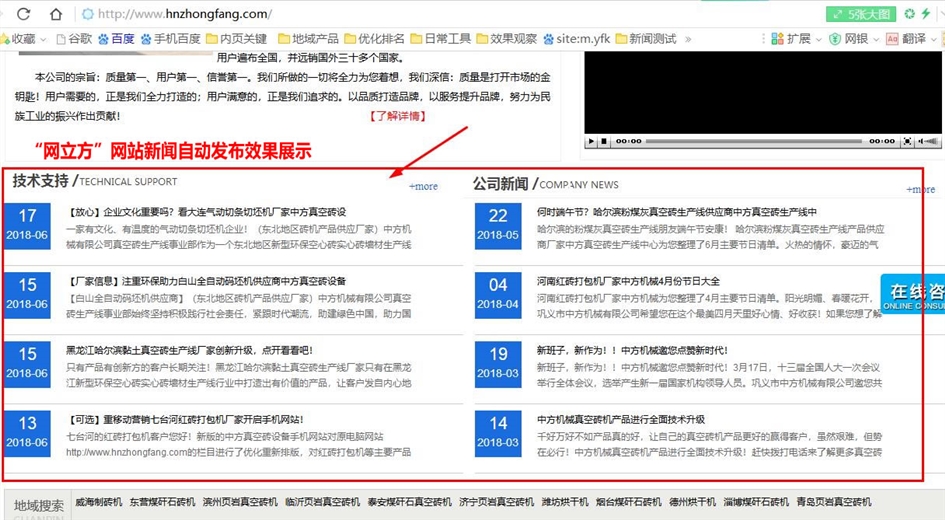Open the 手机百度 bookmark
The image size is (945, 520).
[x=171, y=39]
